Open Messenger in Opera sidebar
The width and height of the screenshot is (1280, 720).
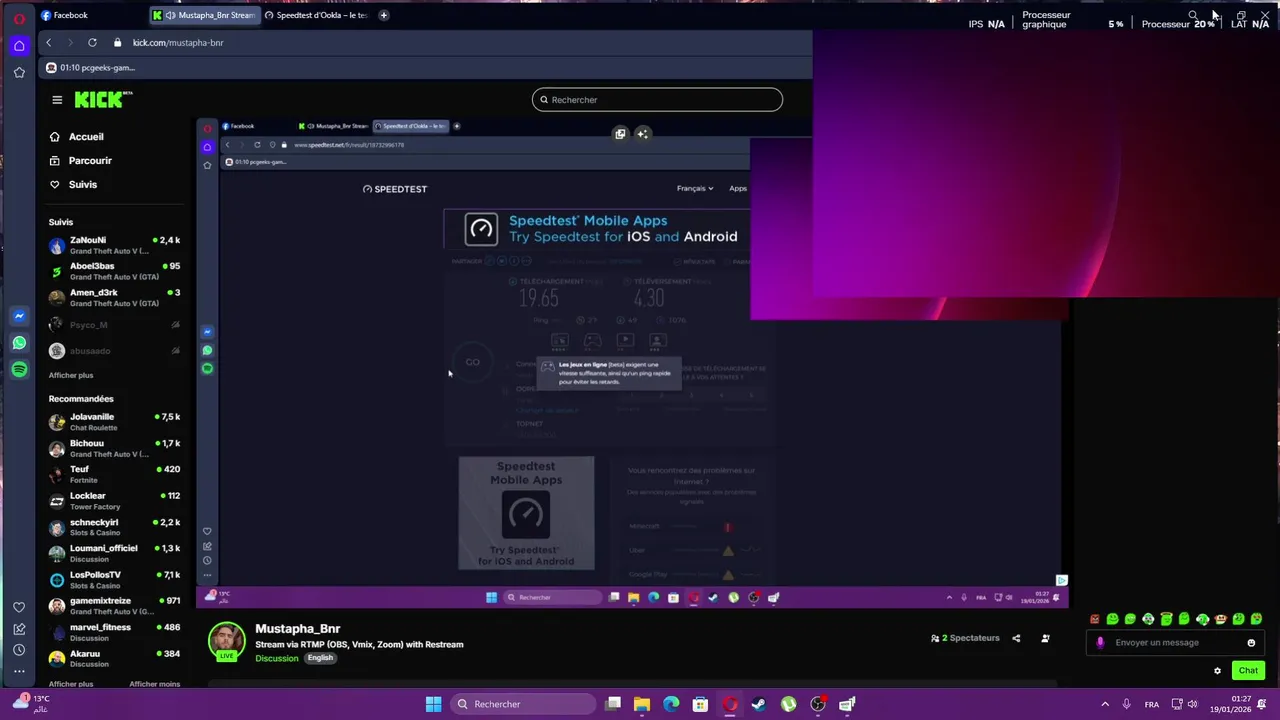[x=19, y=316]
